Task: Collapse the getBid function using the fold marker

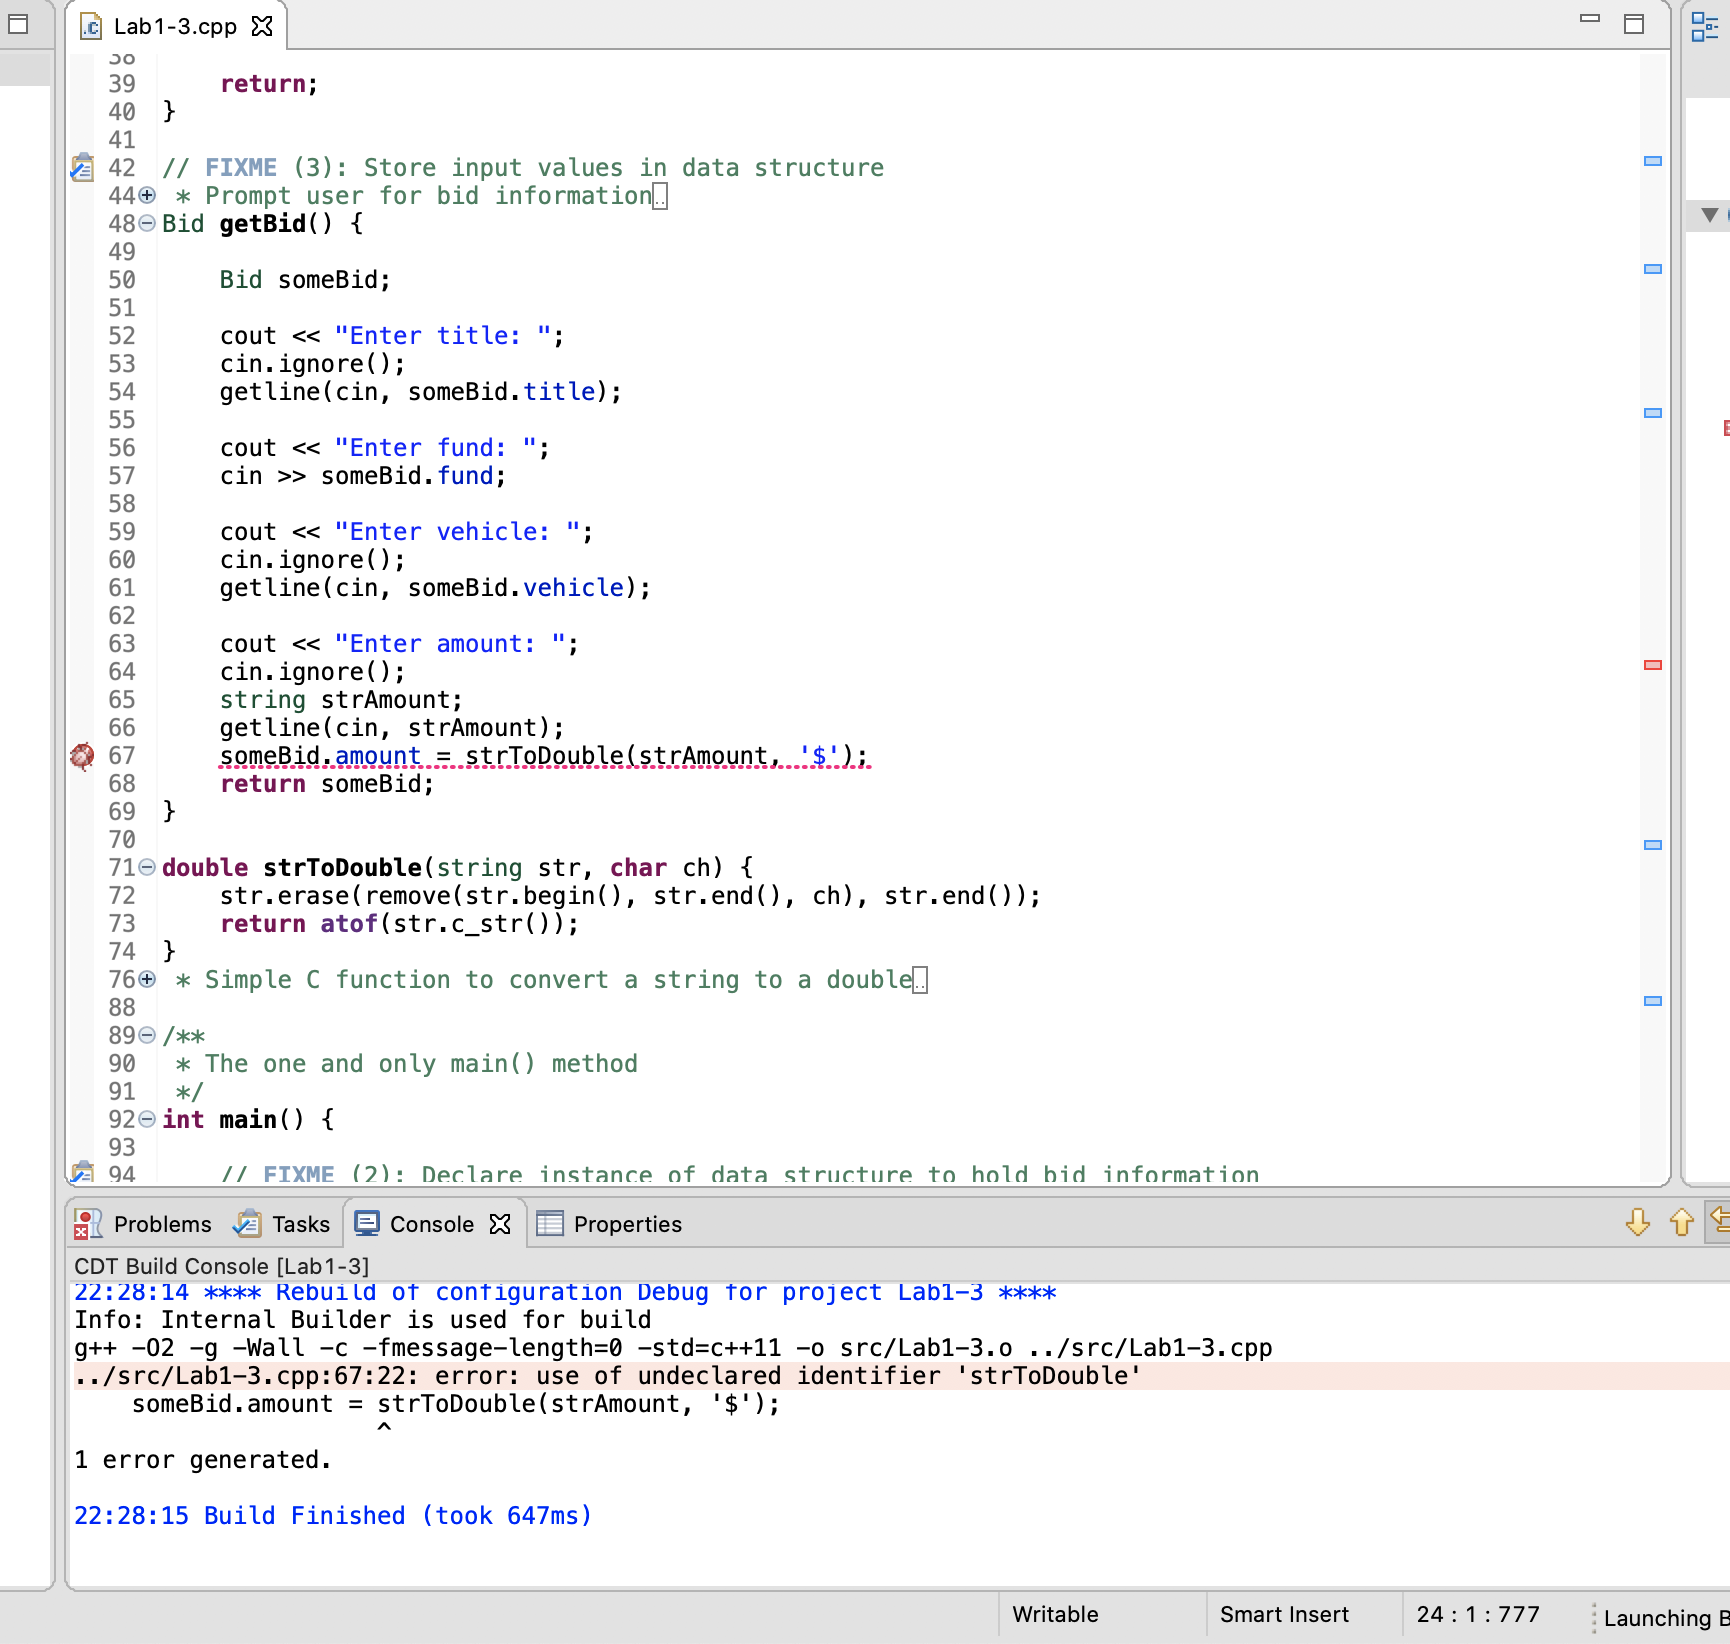Action: 145,222
